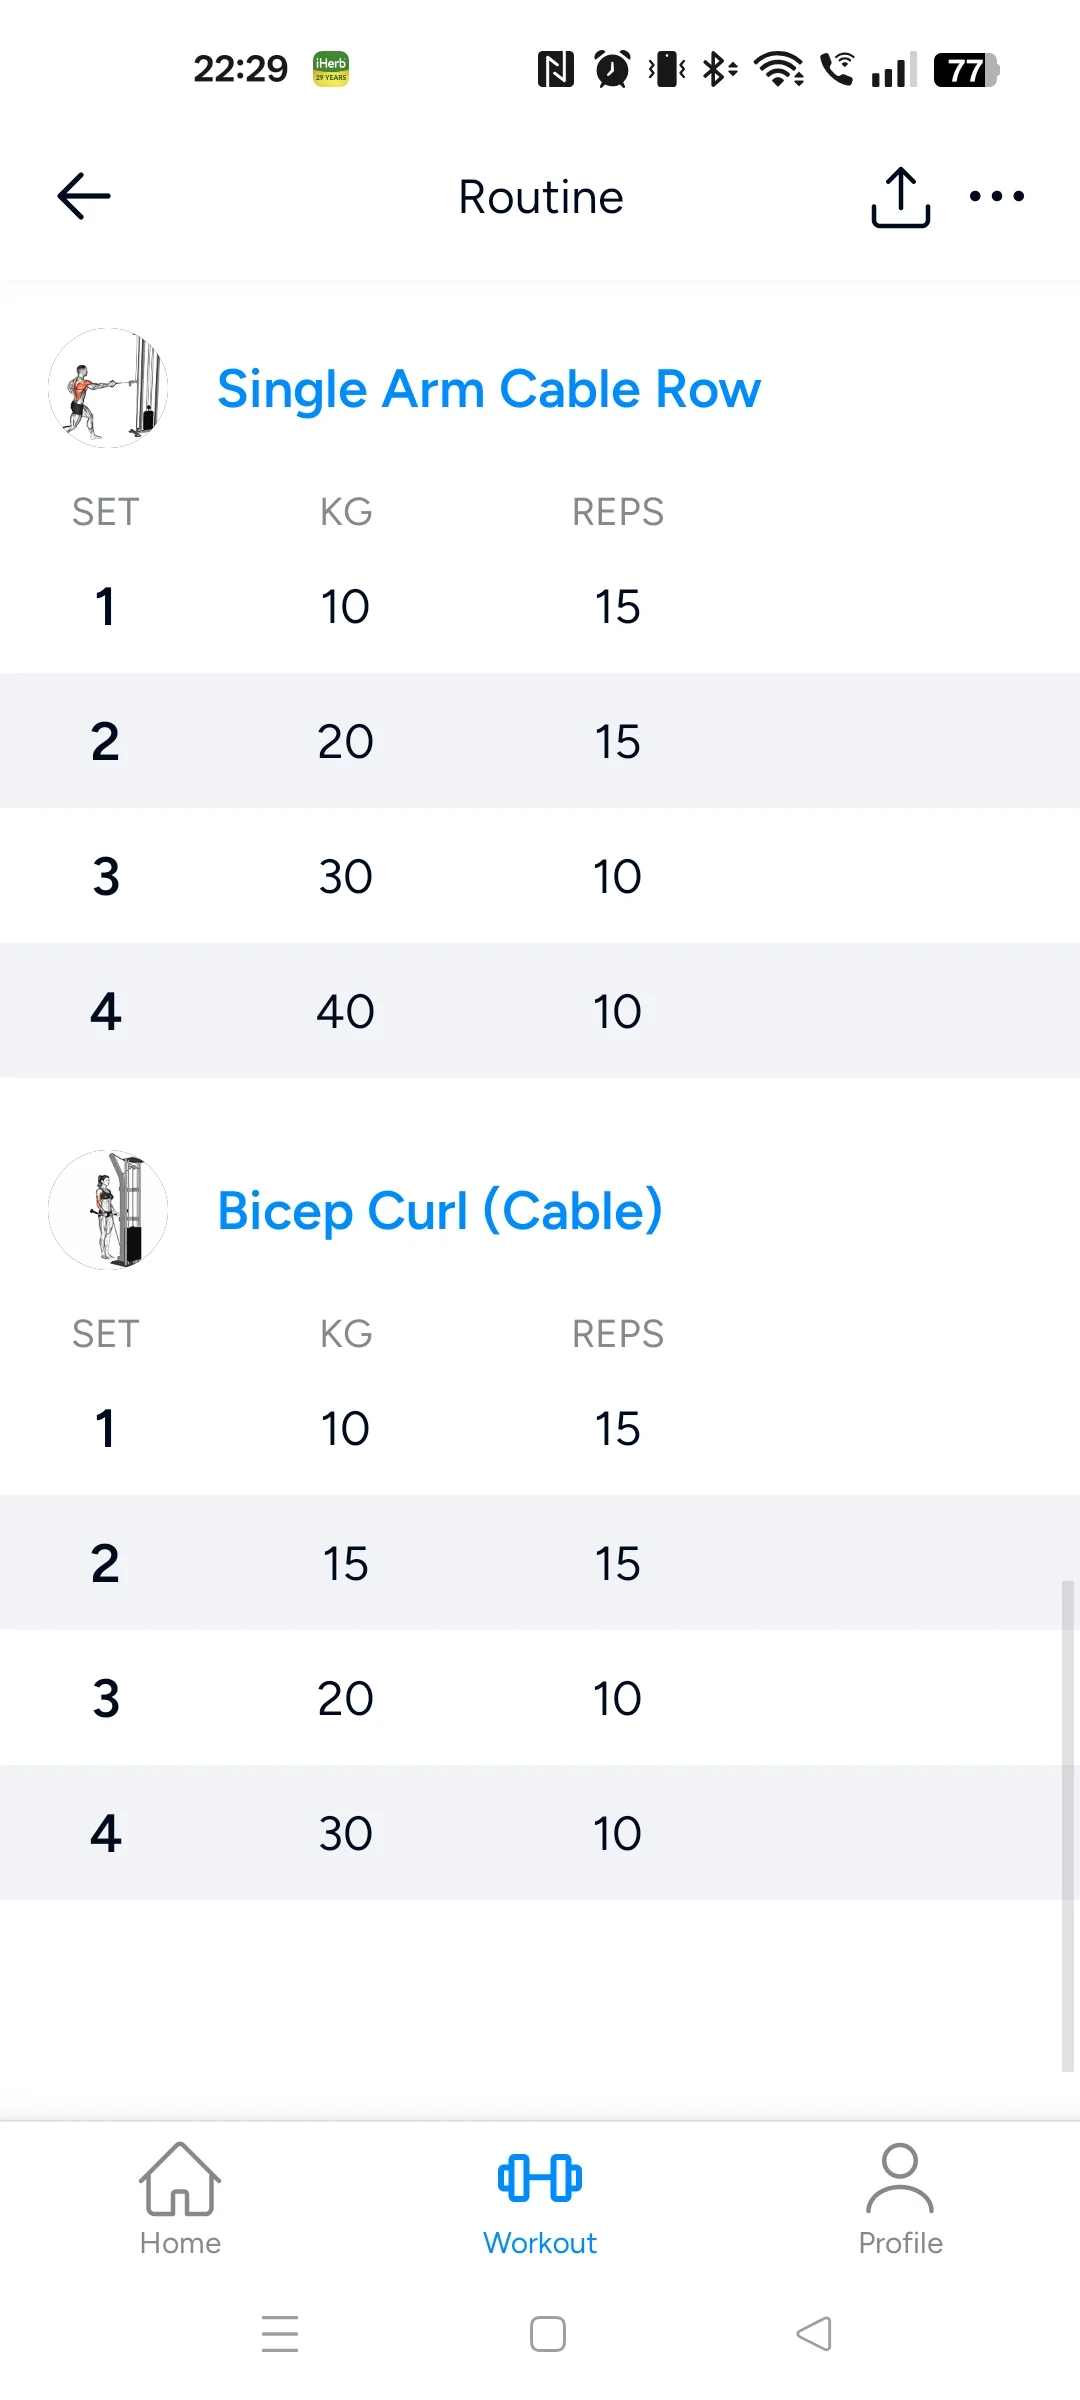Tap the Single Arm Cable Row thumbnail
The image size is (1080, 2400).
108,388
